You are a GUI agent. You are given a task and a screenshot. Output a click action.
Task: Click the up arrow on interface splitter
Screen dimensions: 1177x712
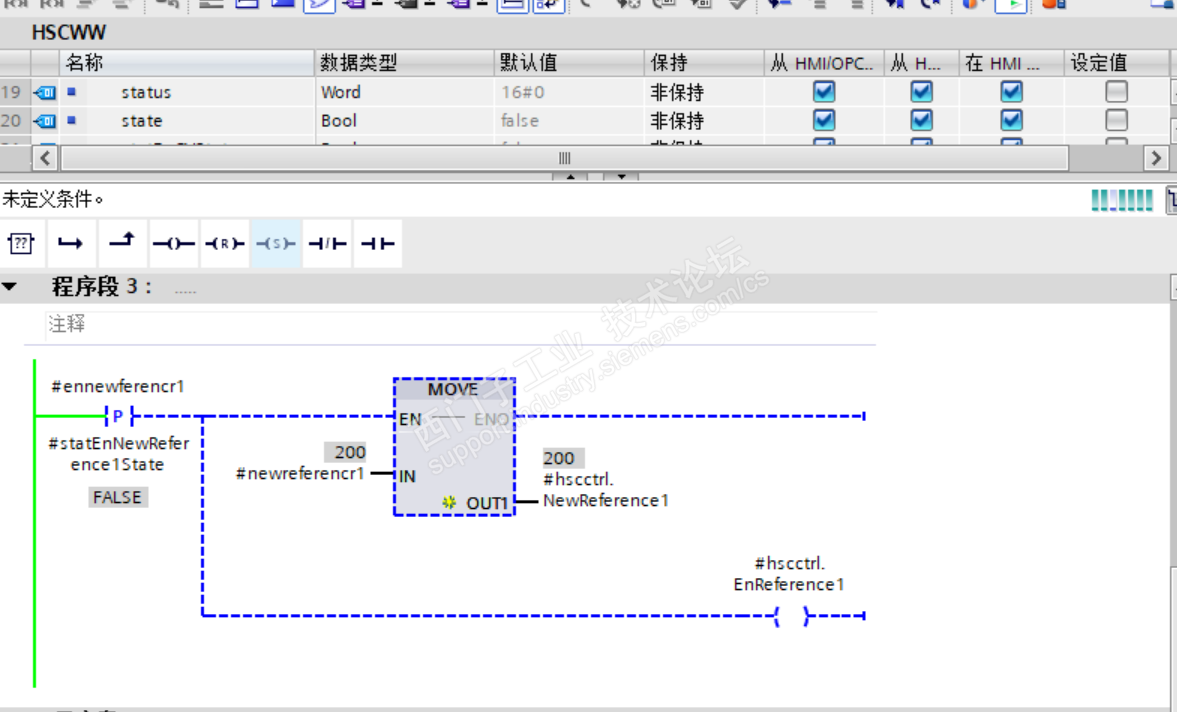point(570,177)
